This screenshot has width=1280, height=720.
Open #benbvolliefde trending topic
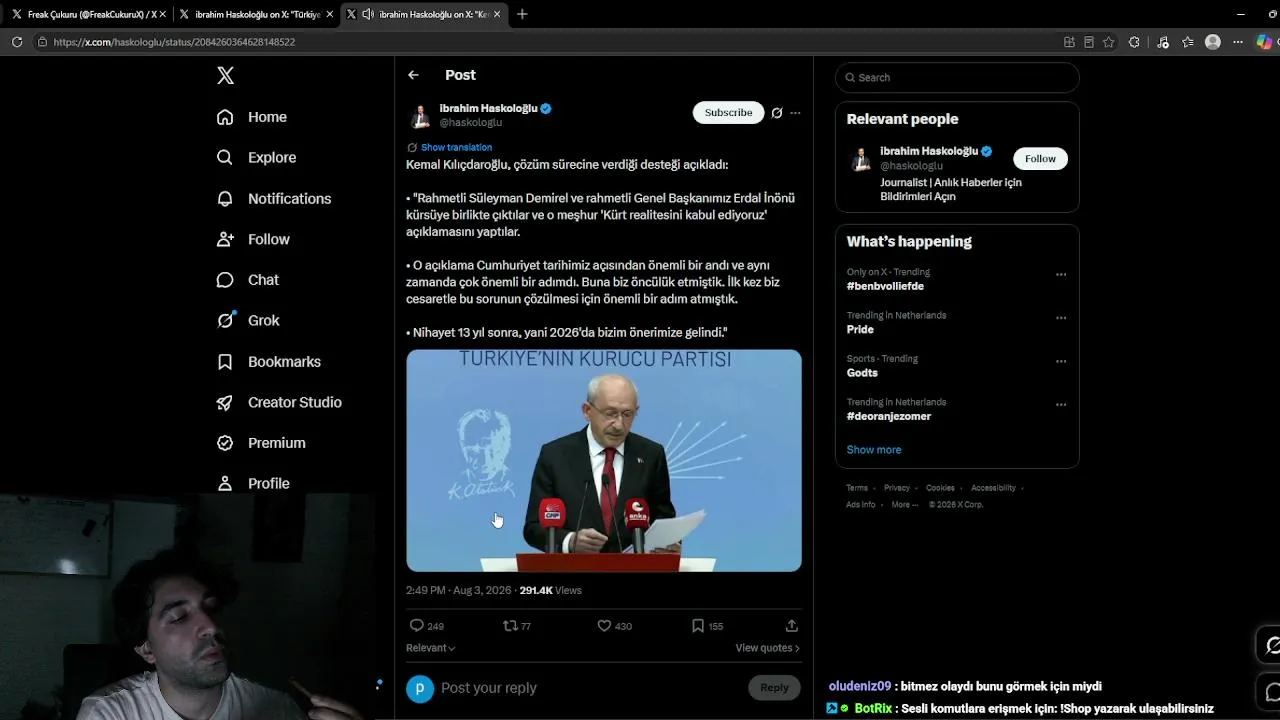tap(885, 286)
